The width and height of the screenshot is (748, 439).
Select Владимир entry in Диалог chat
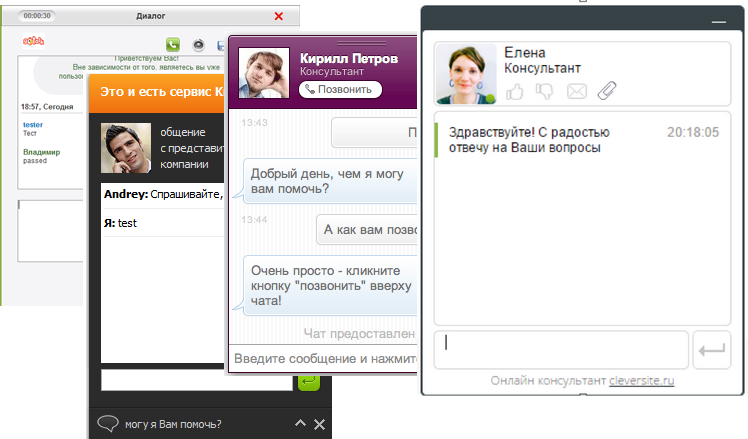click(42, 156)
